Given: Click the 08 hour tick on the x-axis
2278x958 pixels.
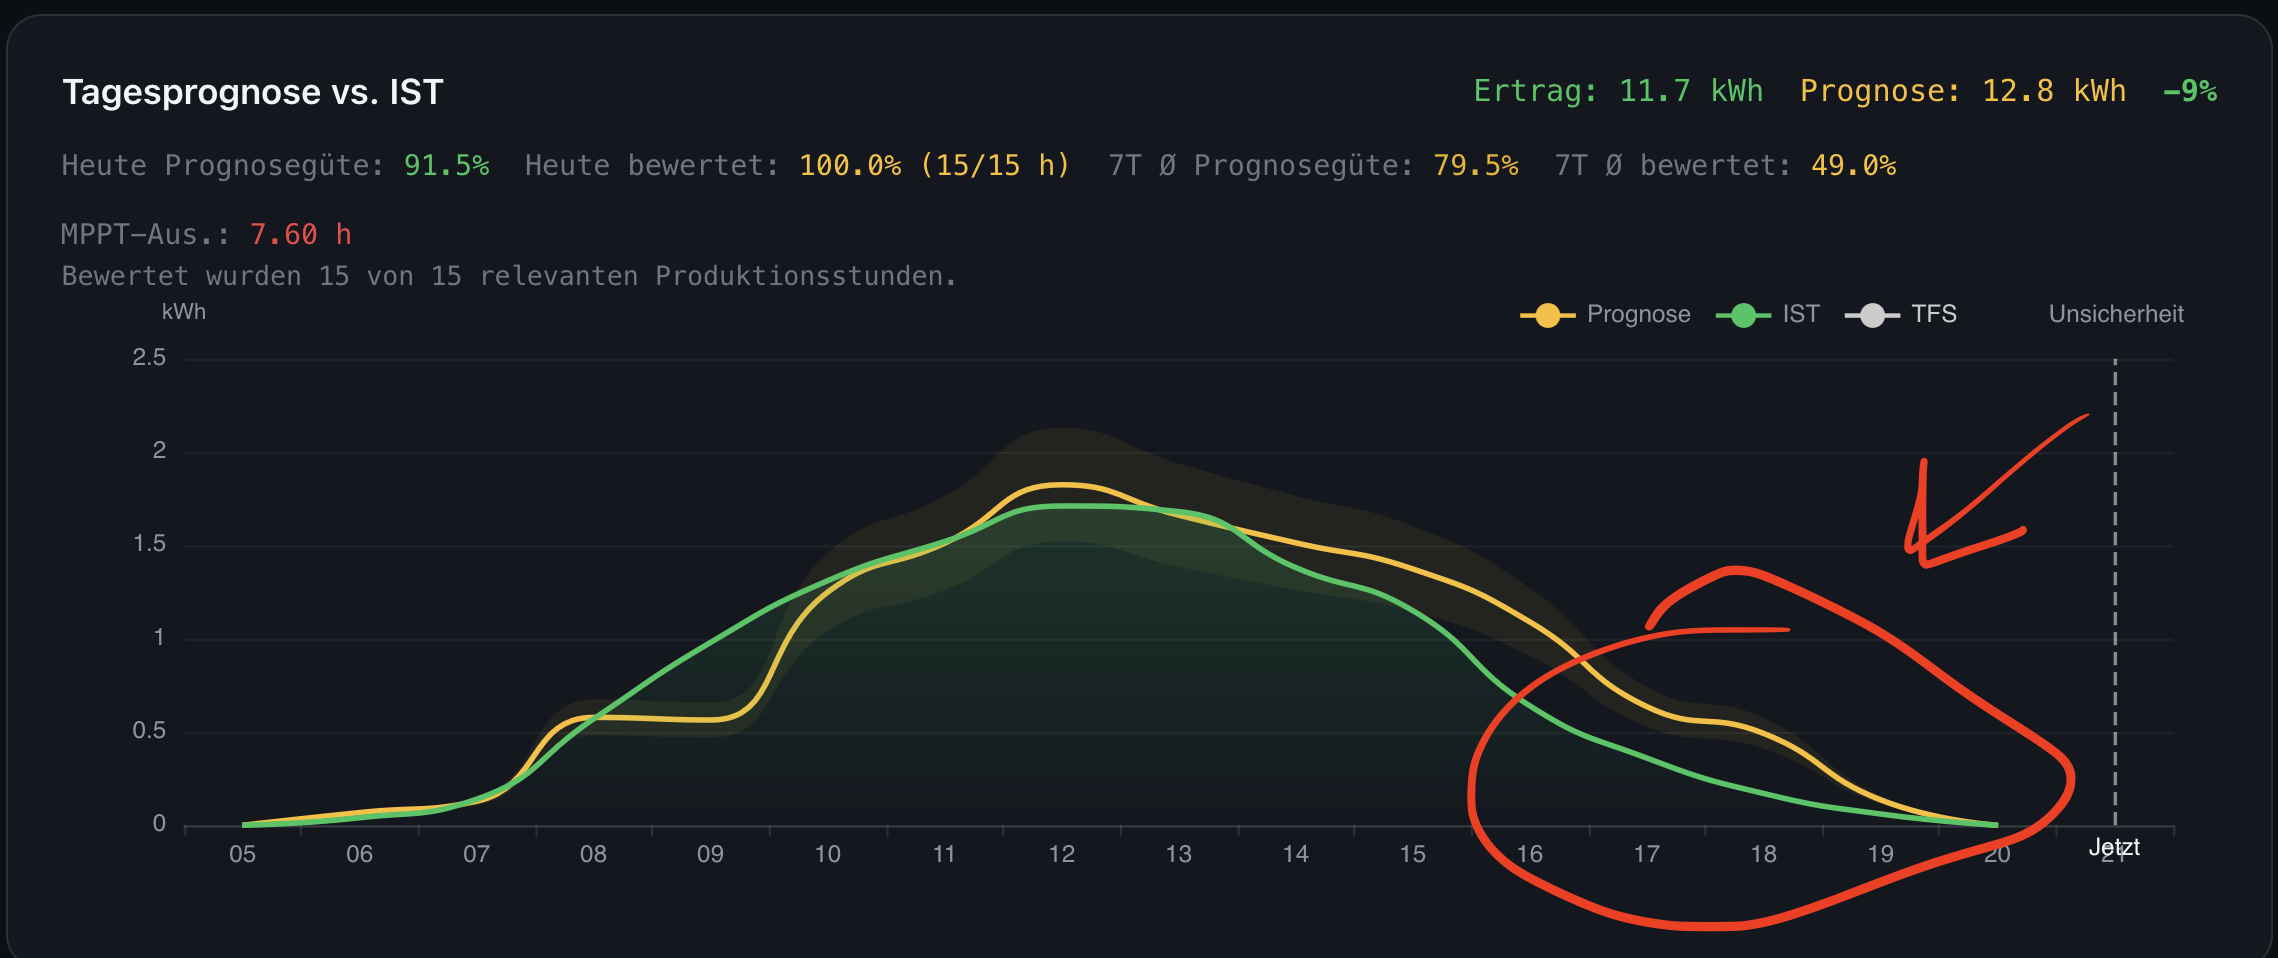Looking at the screenshot, I should [x=593, y=854].
